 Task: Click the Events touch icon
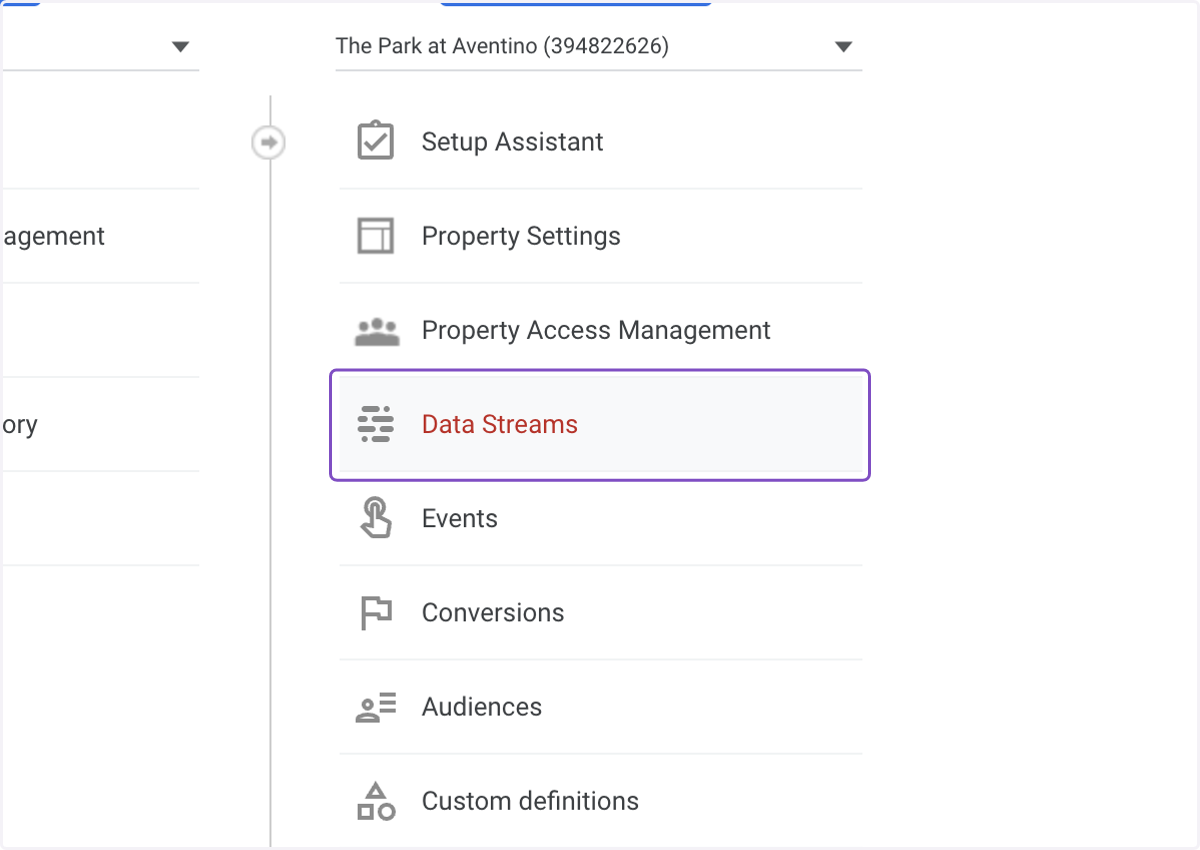(x=376, y=518)
